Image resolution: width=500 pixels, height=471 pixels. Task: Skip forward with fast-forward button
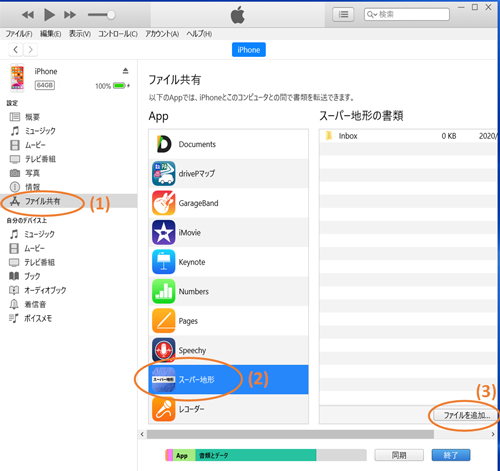pos(70,15)
